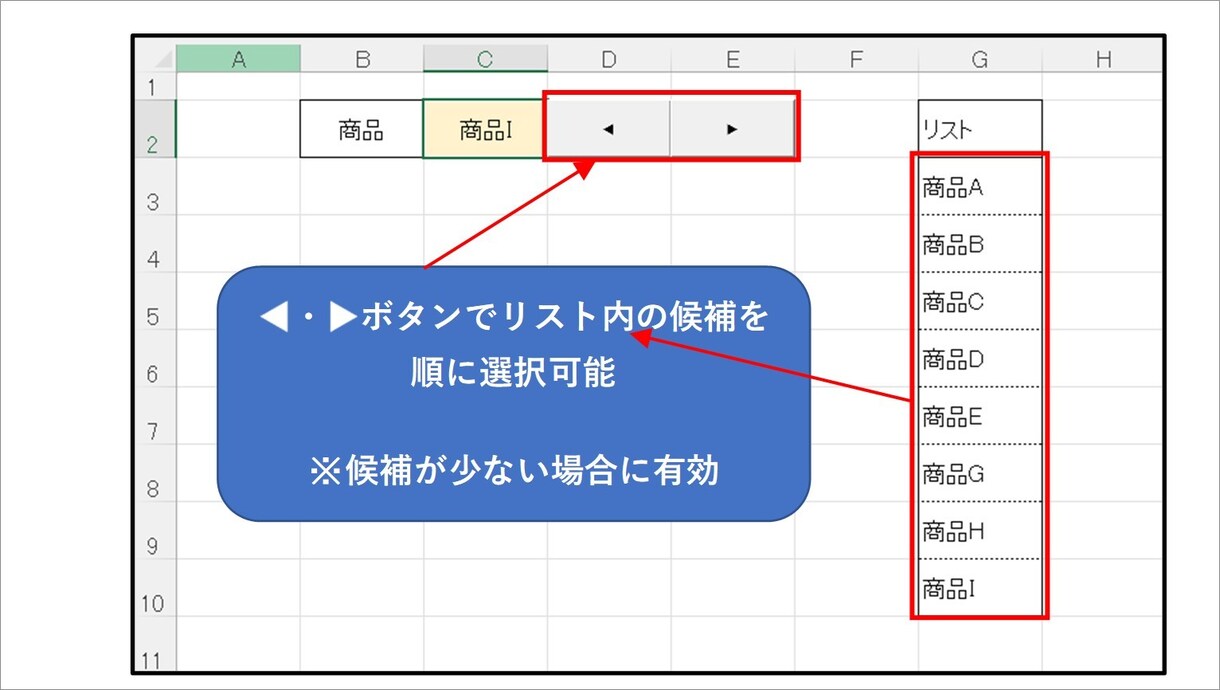Select column B header
Screen dimensions: 1220x690
362,59
